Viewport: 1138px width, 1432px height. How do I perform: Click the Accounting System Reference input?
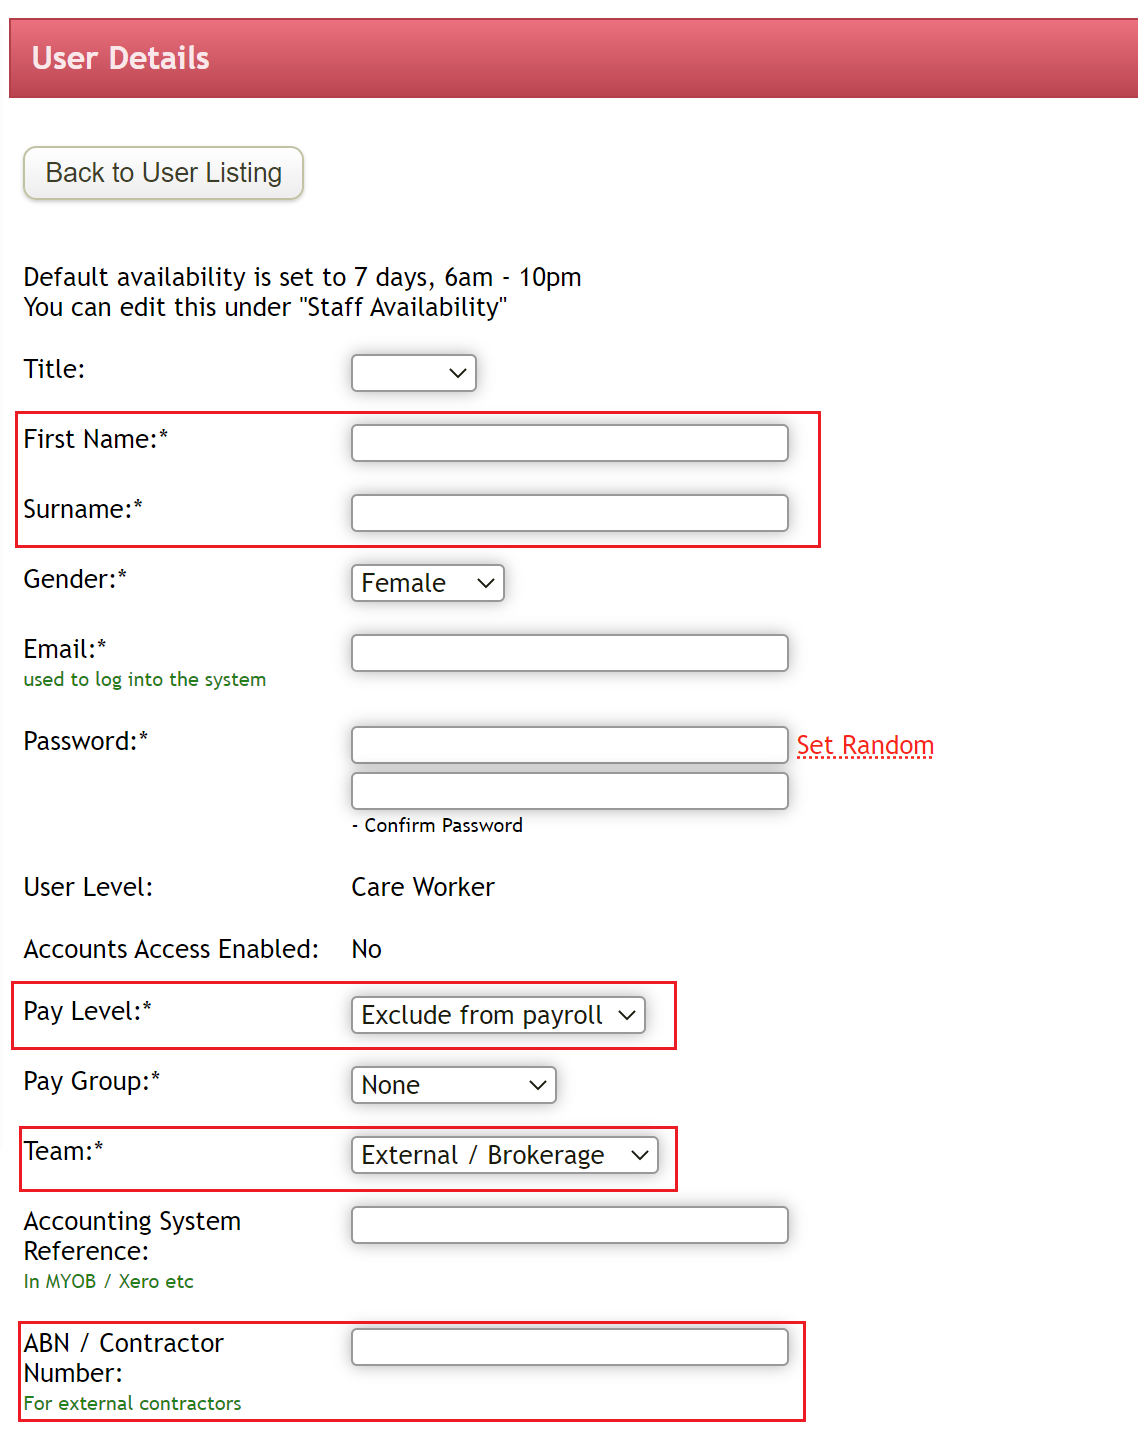(568, 1224)
